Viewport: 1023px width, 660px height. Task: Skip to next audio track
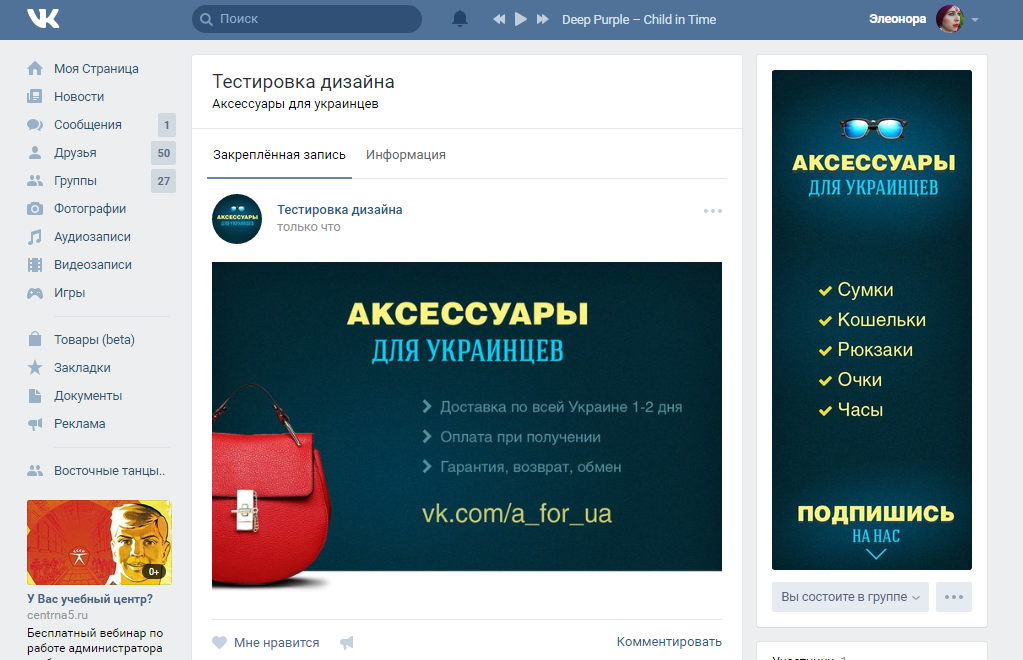(543, 20)
